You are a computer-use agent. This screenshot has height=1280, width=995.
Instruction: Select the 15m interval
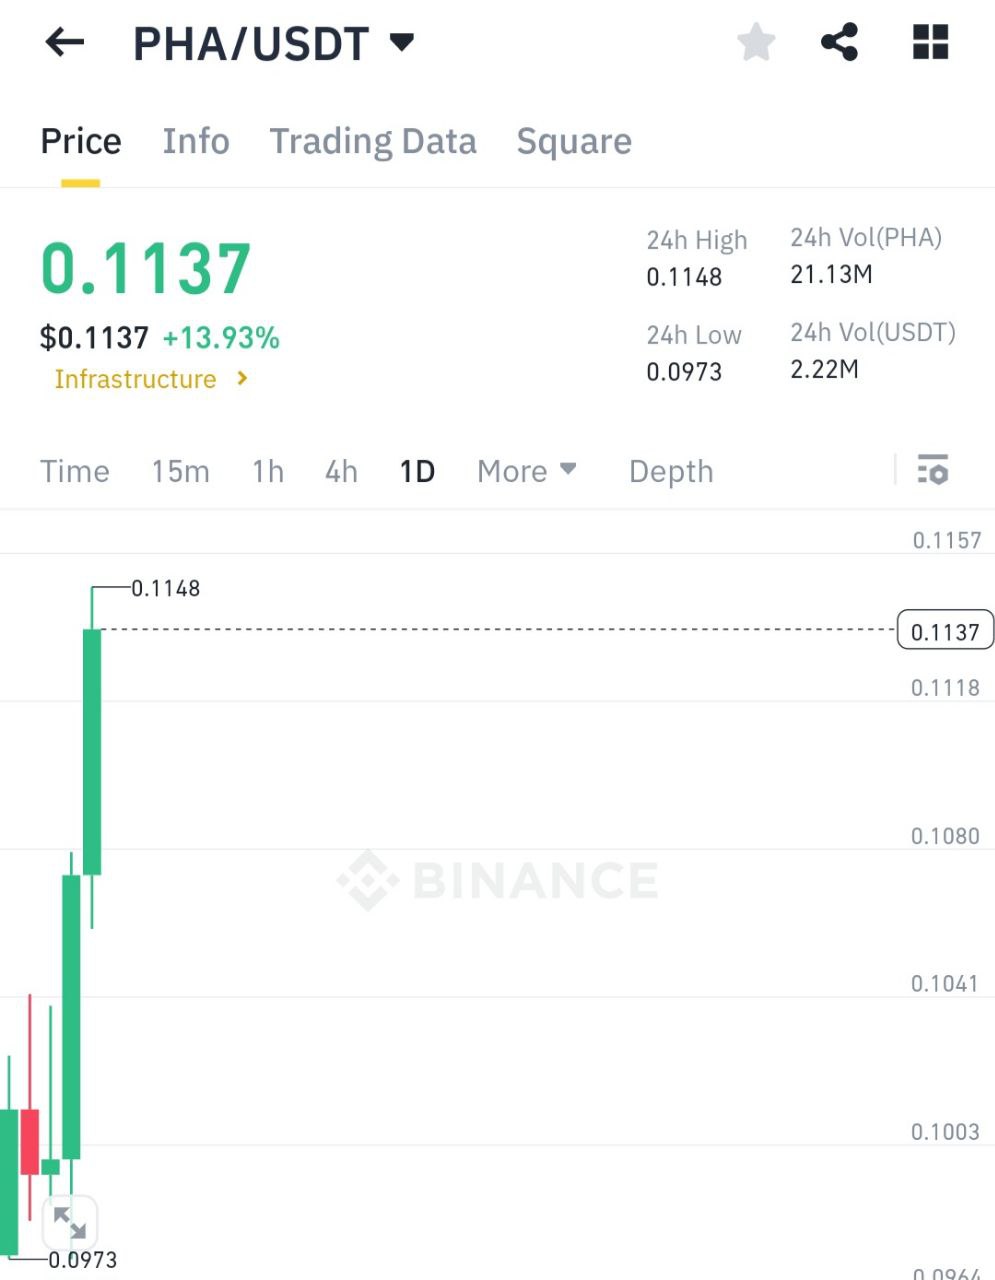(180, 471)
